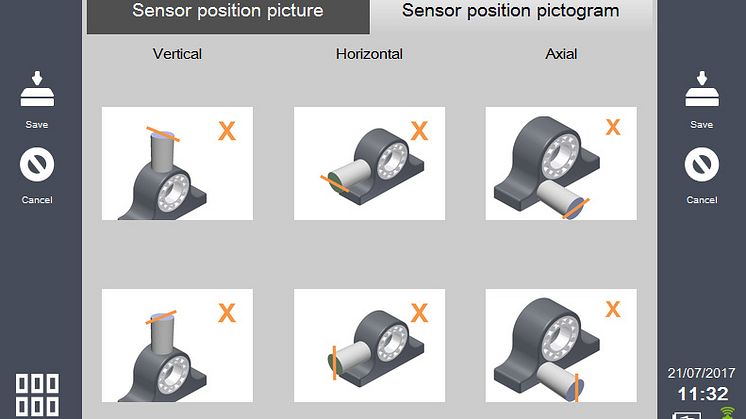Click the Save icon in right sidebar
The image size is (746, 419).
pos(702,89)
